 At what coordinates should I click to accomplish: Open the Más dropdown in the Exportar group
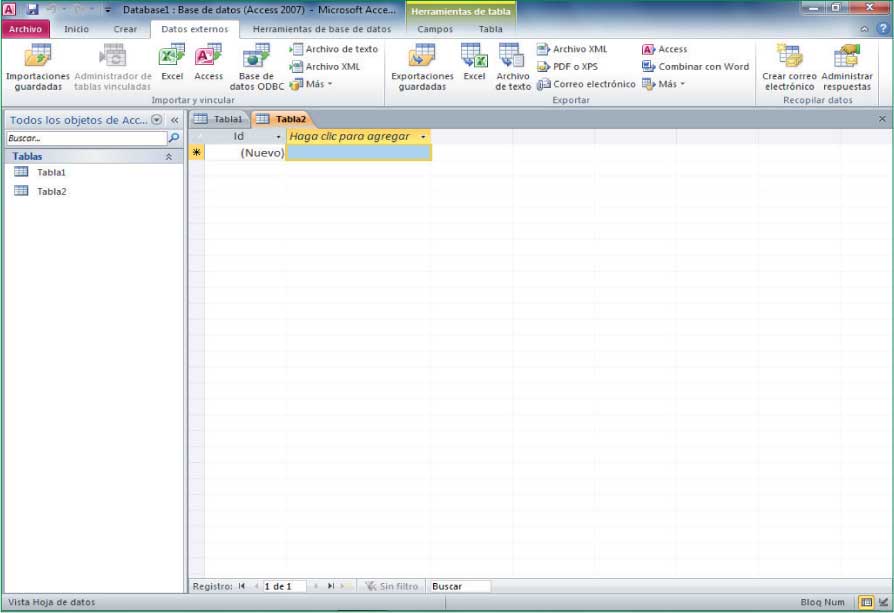[x=664, y=84]
